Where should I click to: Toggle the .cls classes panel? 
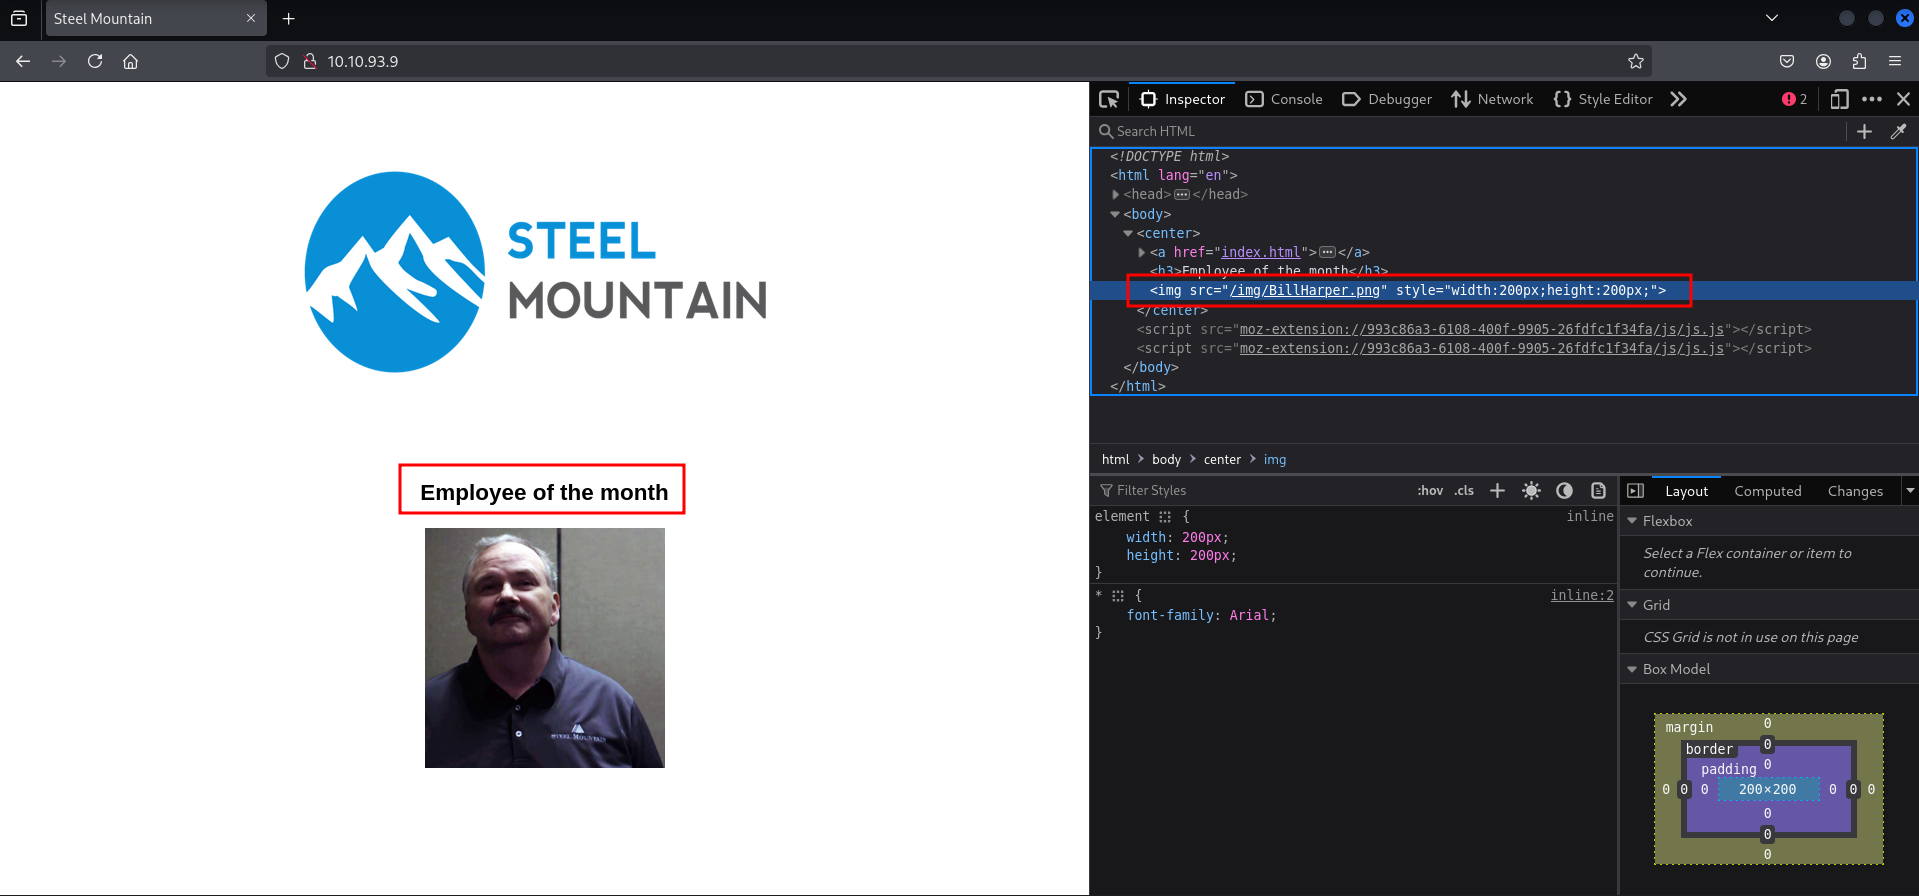(1464, 490)
